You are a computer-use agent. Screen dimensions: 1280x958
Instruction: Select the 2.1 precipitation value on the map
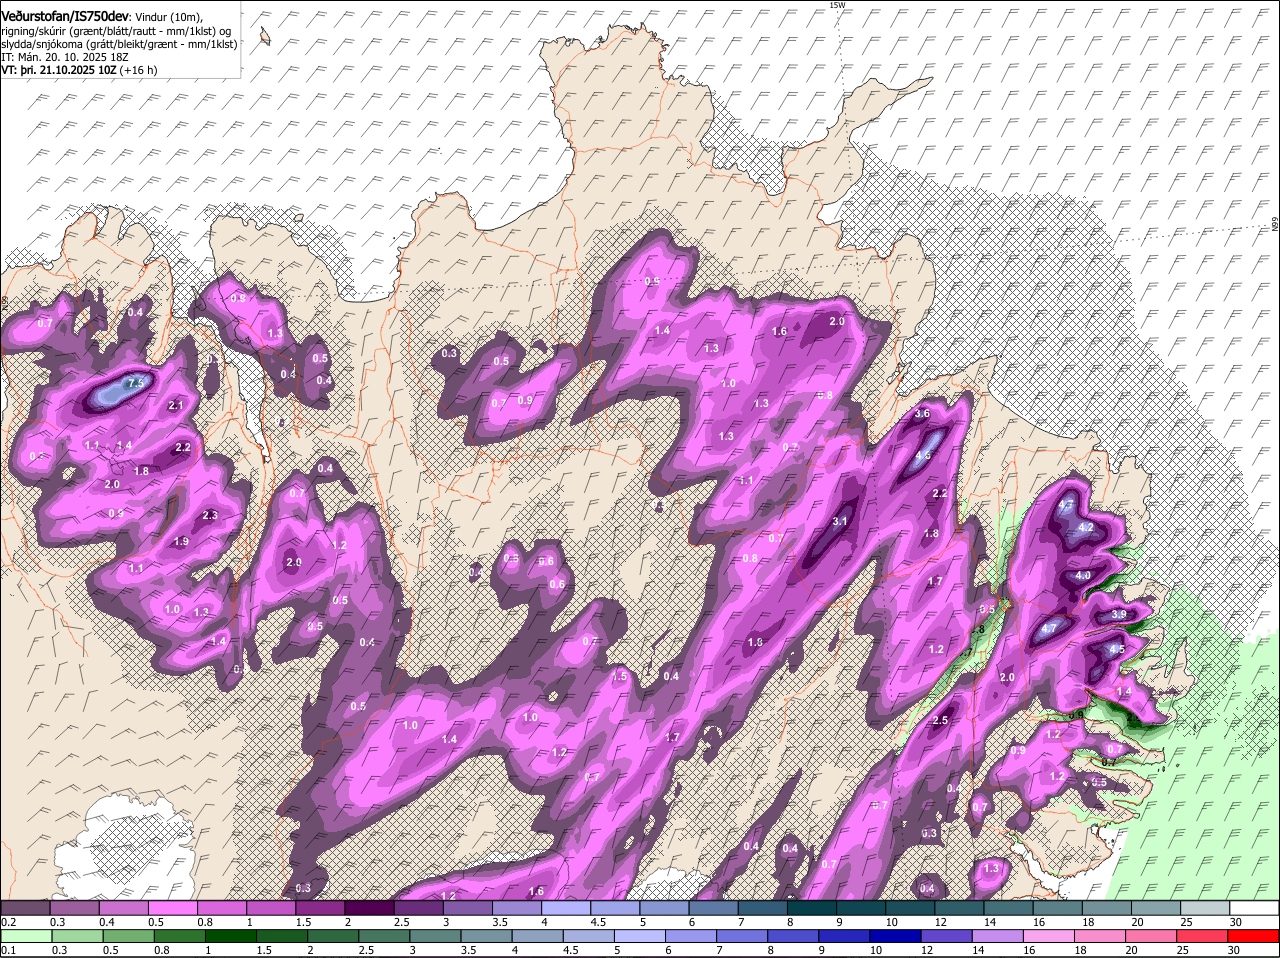176,405
